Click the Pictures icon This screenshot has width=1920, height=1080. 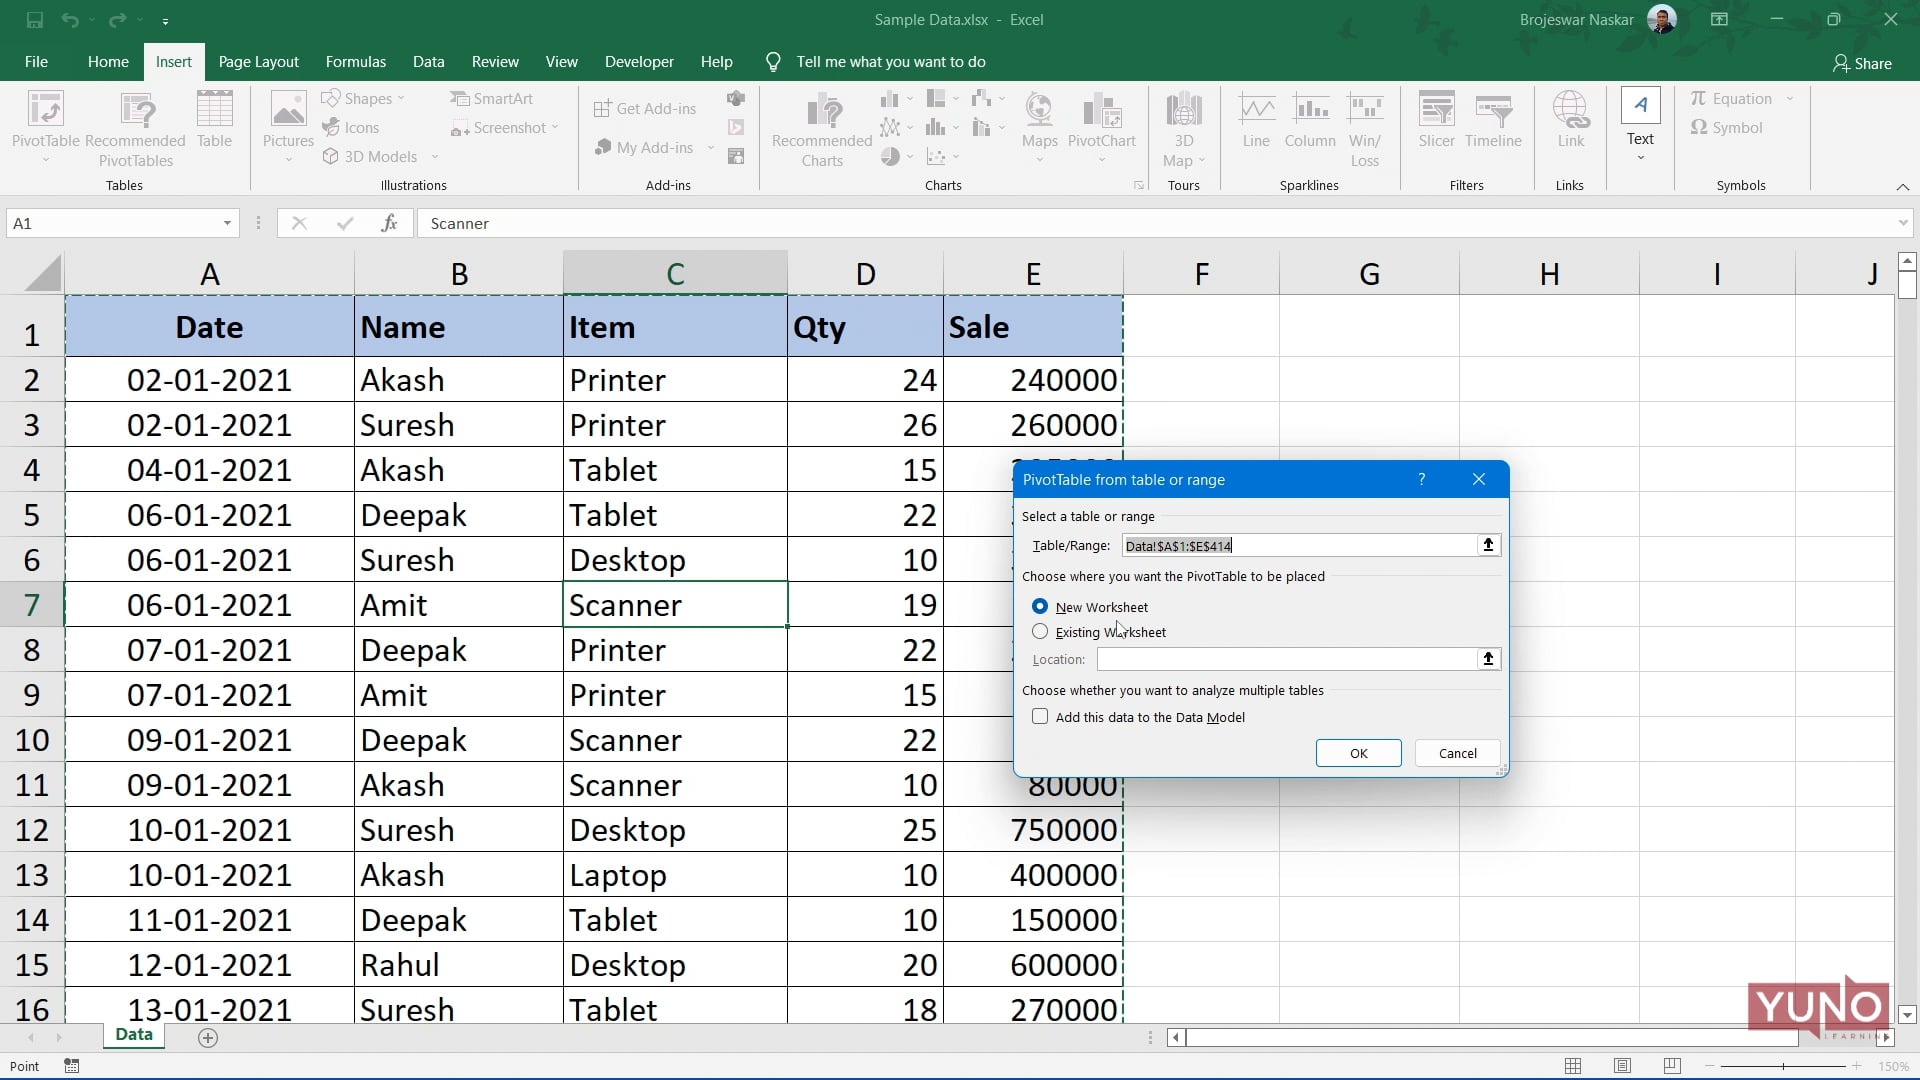[x=288, y=127]
